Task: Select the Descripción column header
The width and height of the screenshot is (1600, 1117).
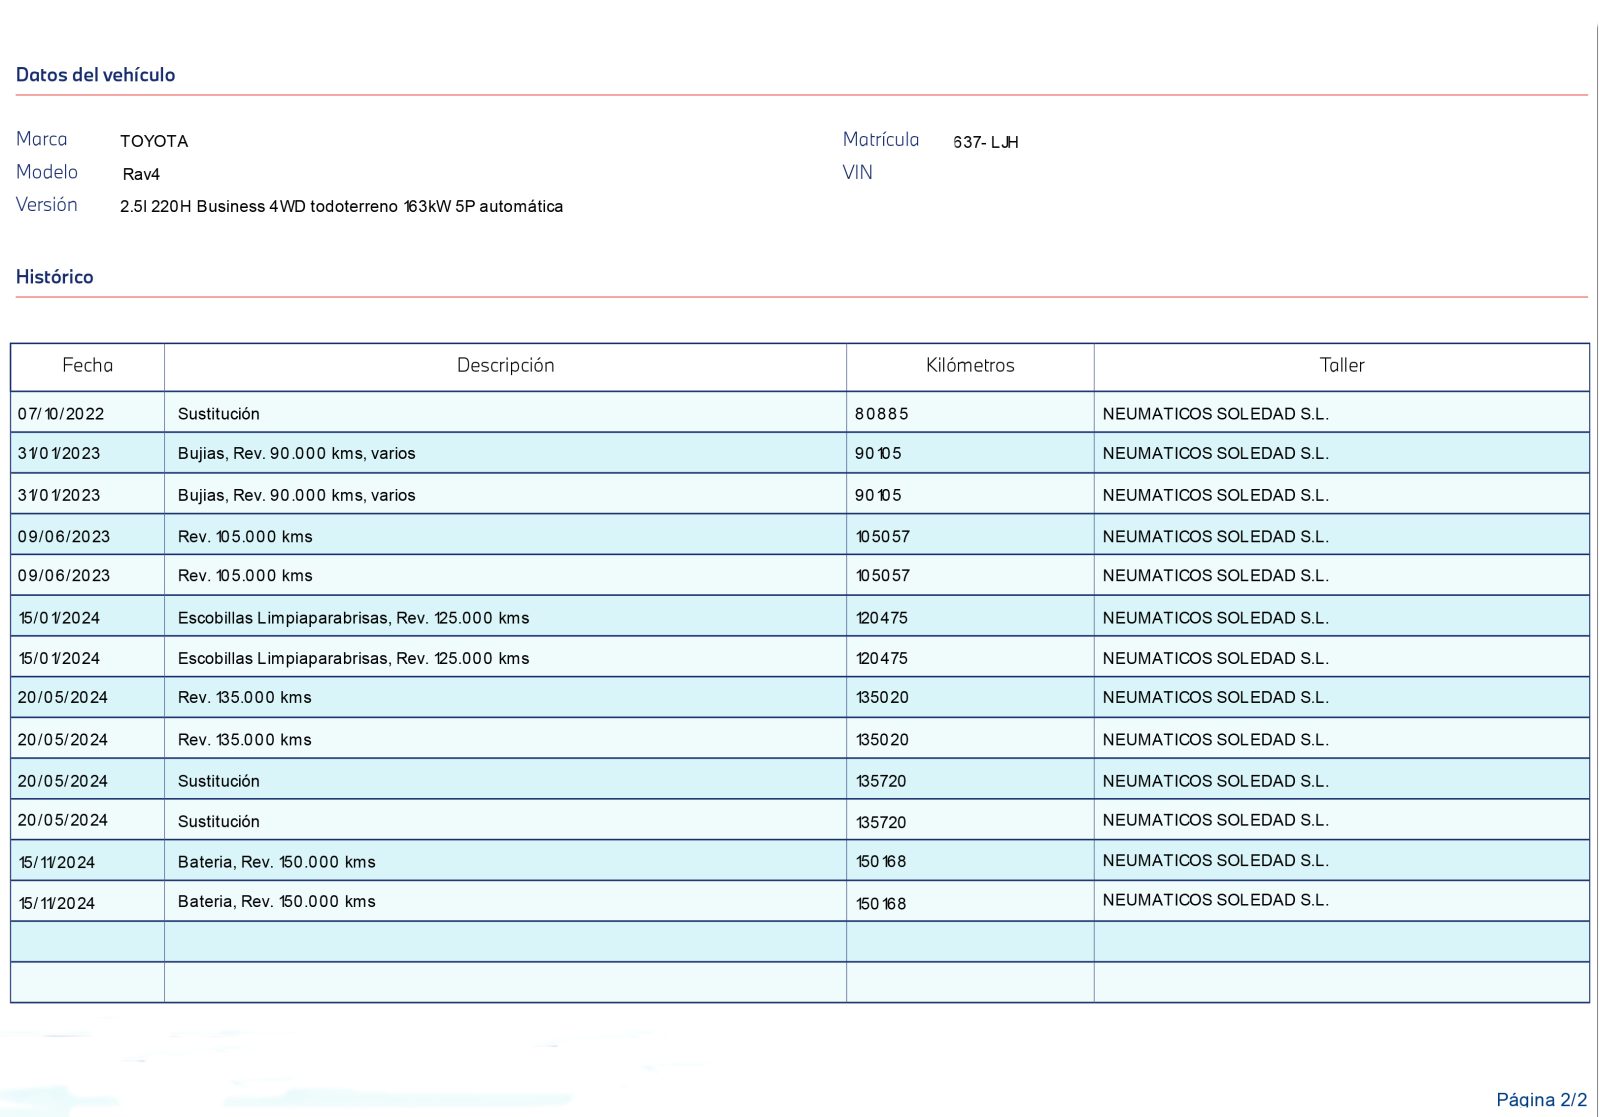Action: (x=505, y=366)
